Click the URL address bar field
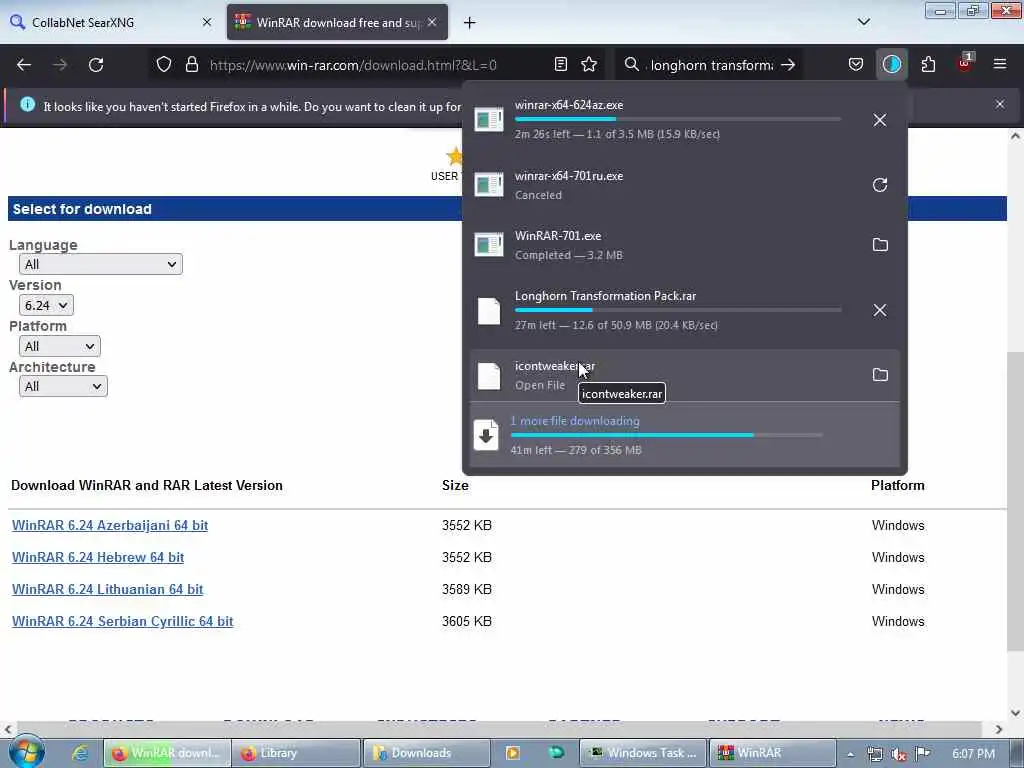 tap(376, 65)
